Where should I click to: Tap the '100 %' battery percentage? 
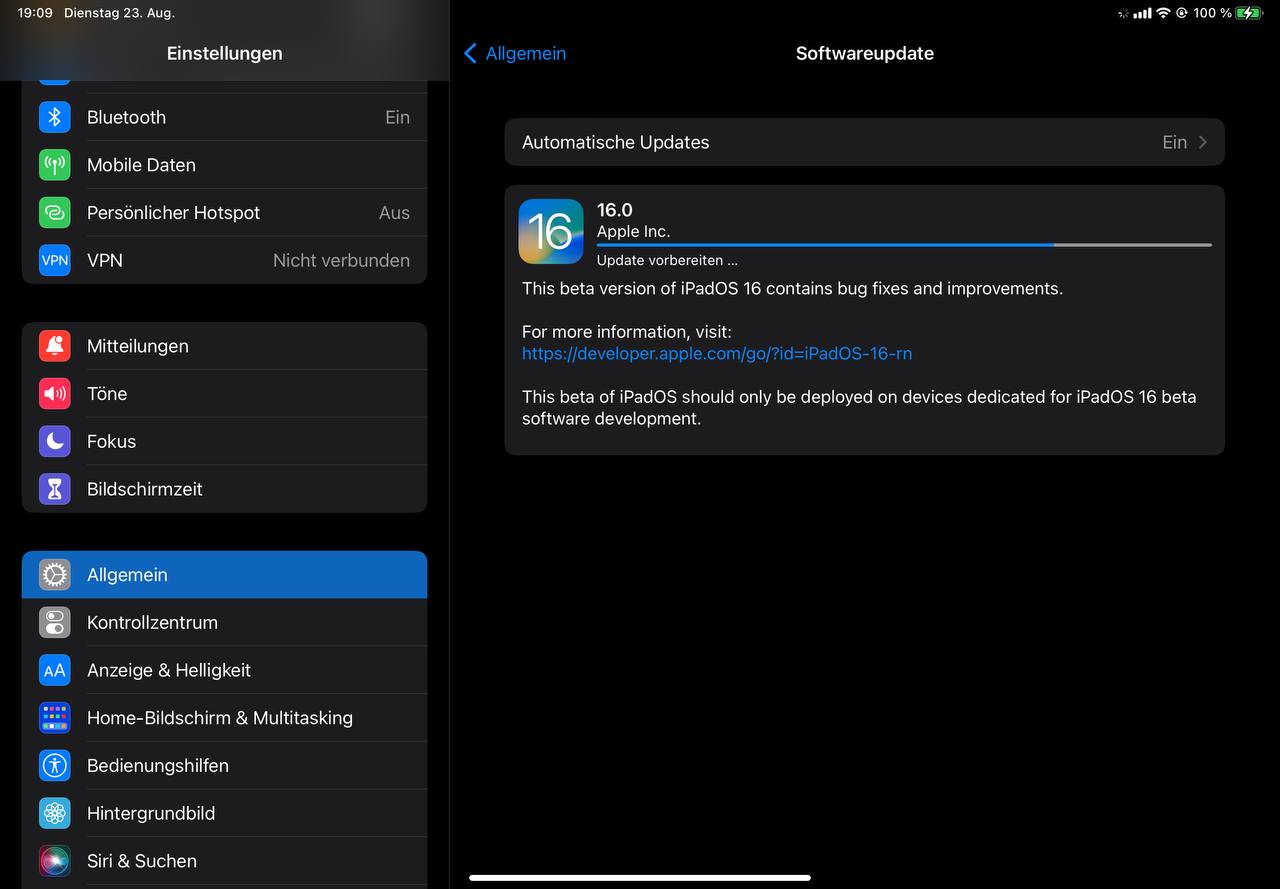(1212, 13)
